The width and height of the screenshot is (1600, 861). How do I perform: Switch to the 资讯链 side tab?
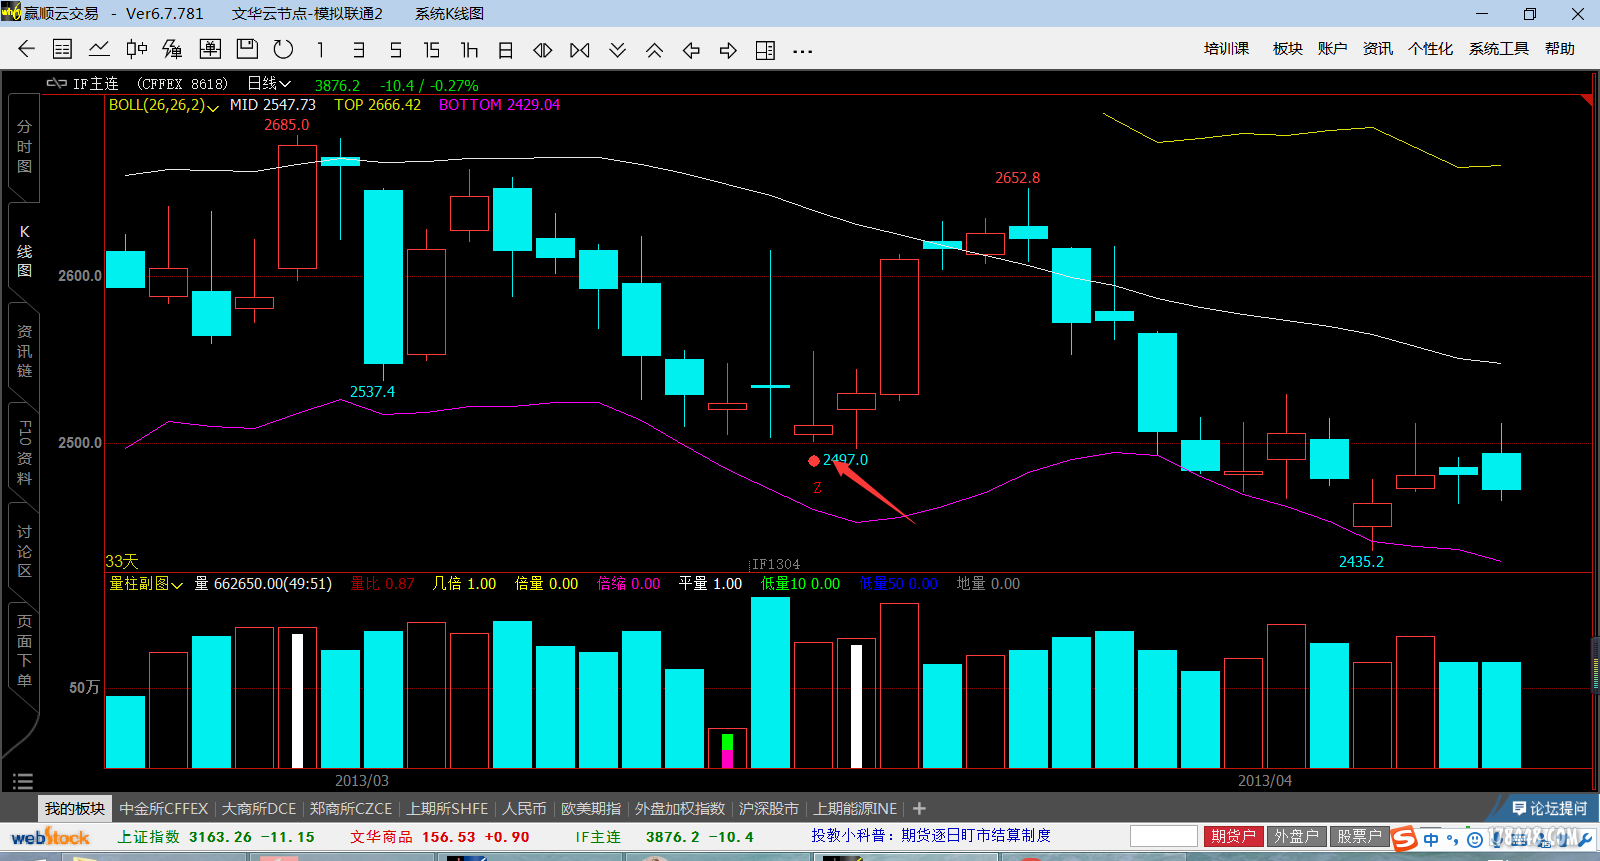(24, 351)
